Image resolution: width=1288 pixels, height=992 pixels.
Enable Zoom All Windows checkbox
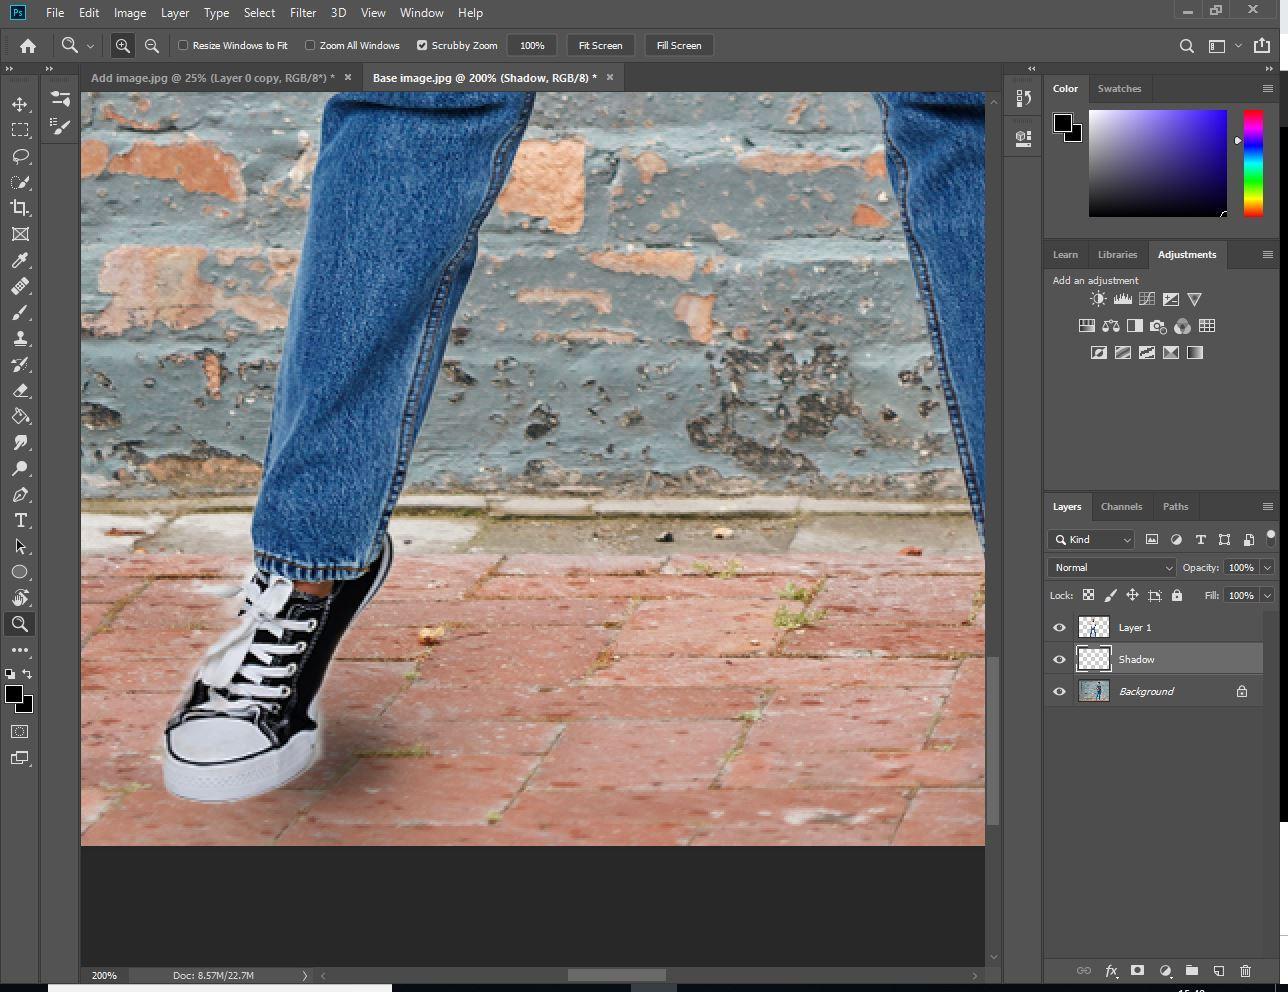tap(310, 45)
